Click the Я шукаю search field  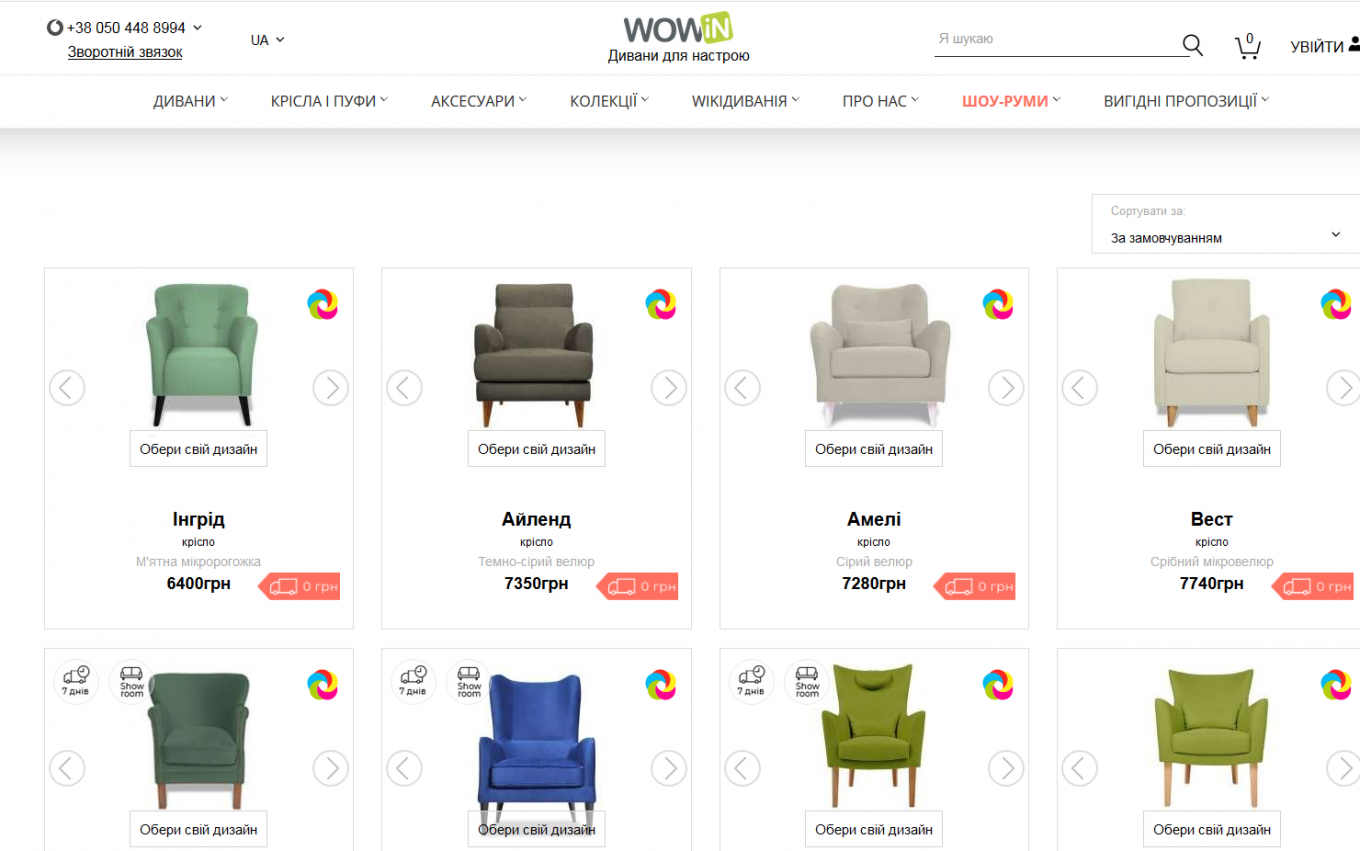pyautogui.click(x=1057, y=40)
